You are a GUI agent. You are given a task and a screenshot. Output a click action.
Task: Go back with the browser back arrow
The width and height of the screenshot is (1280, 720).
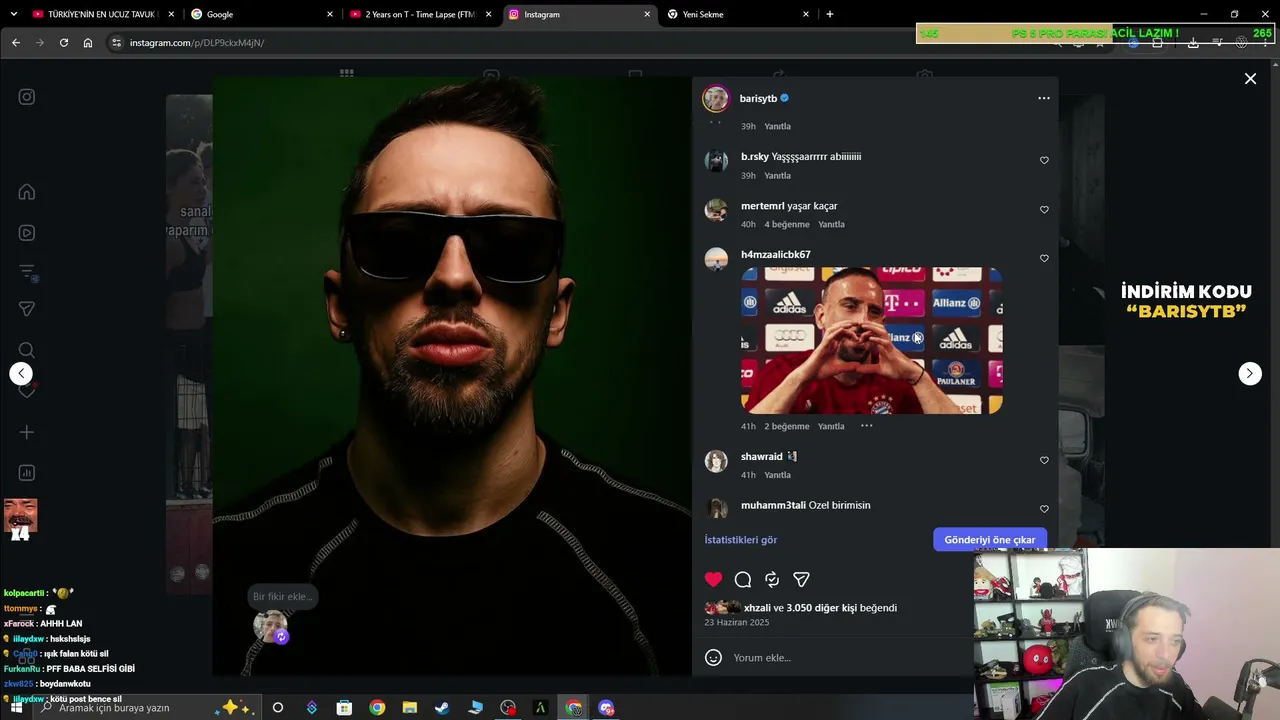click(x=16, y=43)
